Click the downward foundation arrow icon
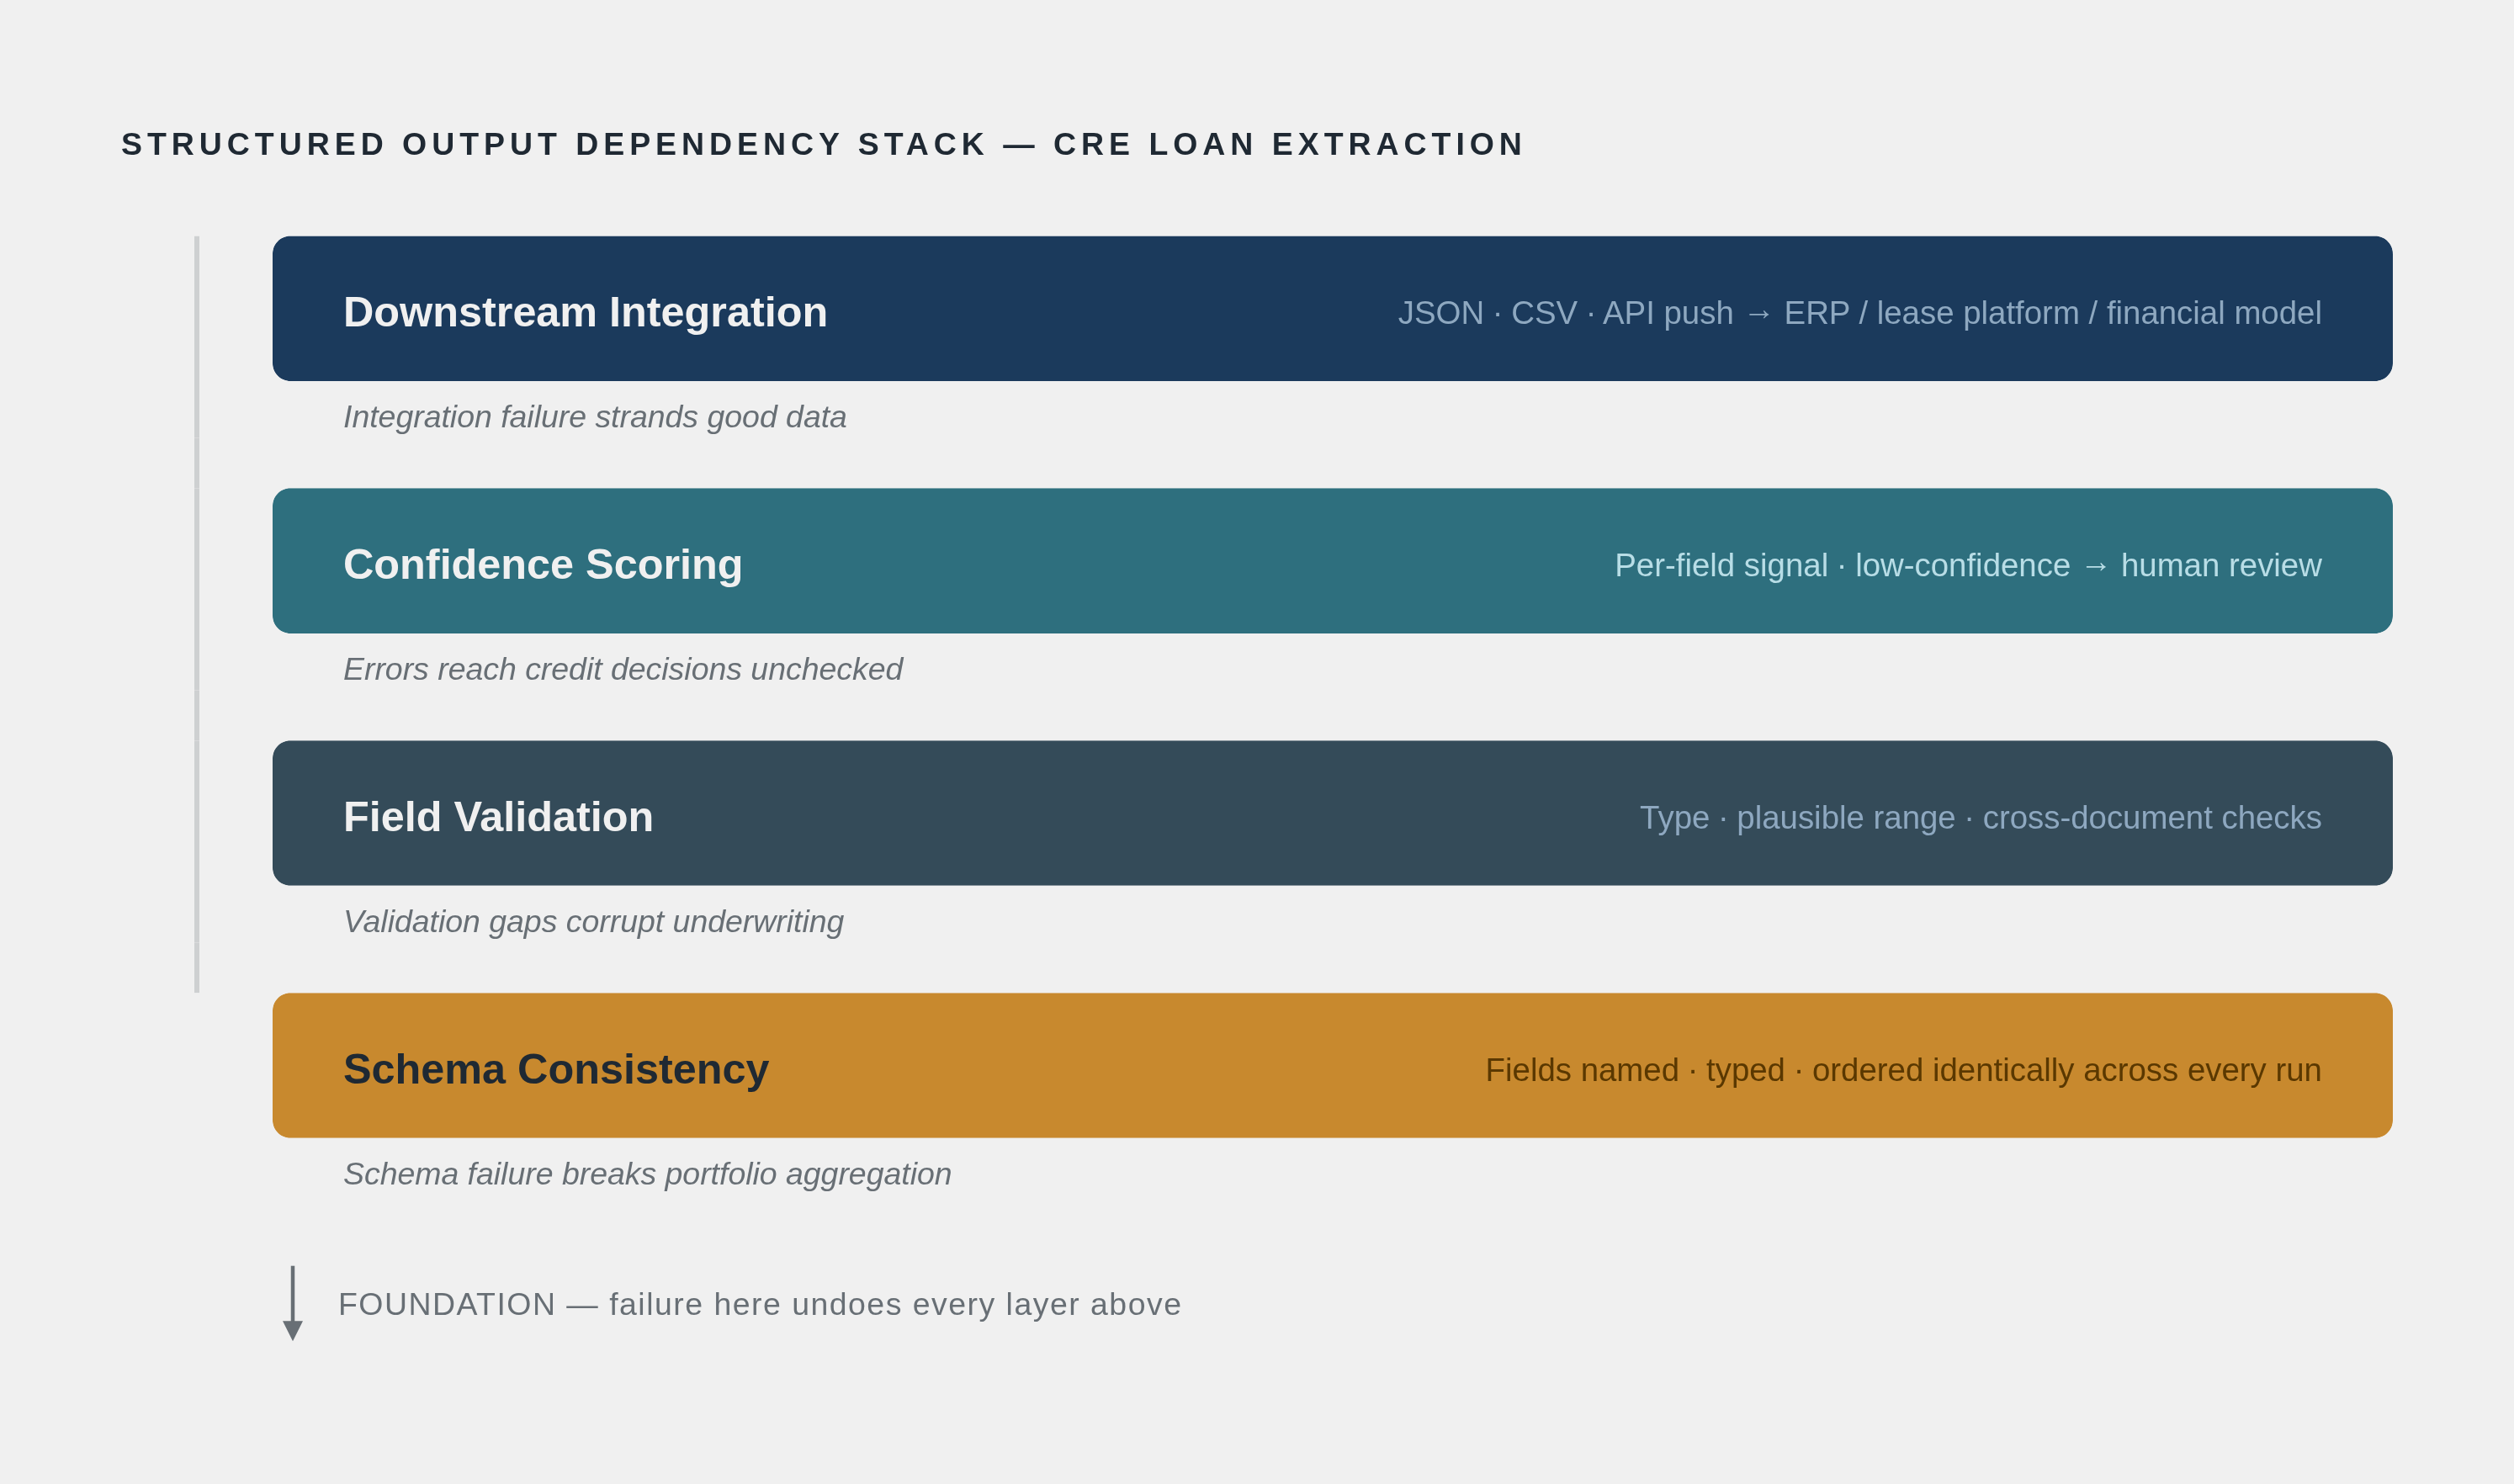The image size is (2514, 1484). 293,1304
